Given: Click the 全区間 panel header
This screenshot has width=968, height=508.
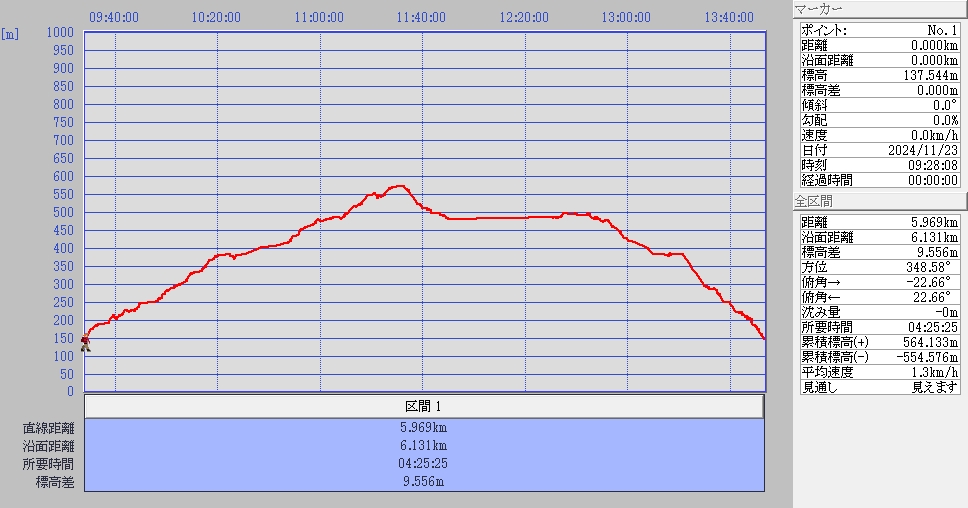Looking at the screenshot, I should click(x=880, y=201).
